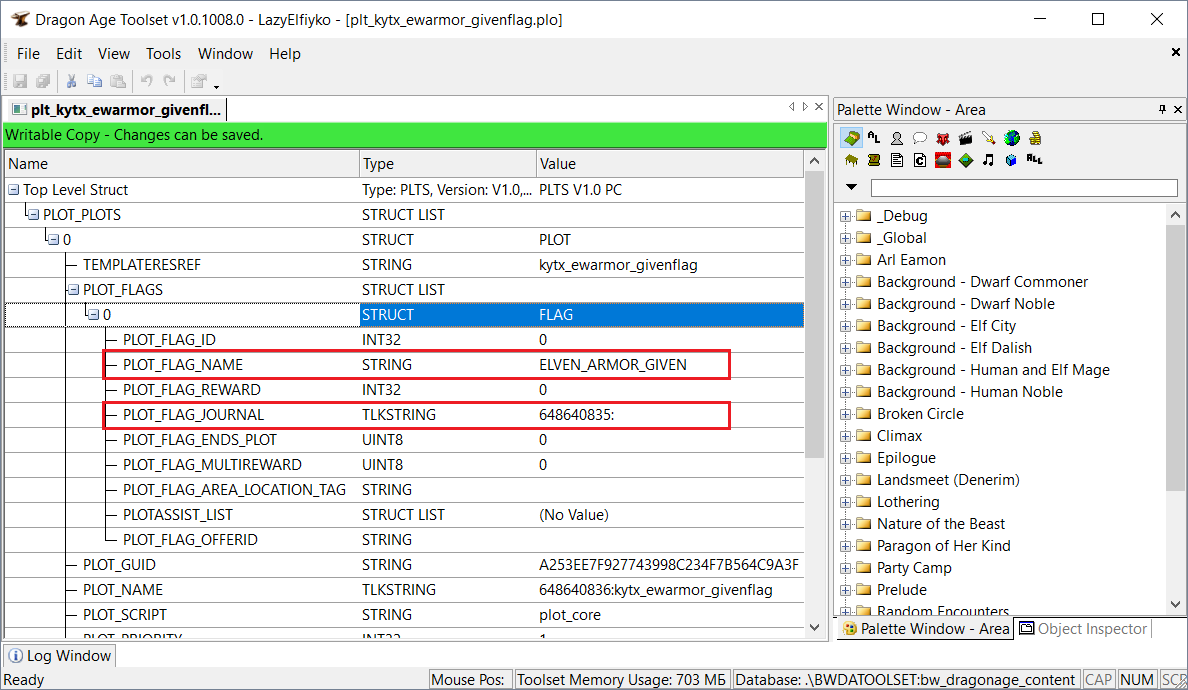The image size is (1188, 690).
Task: Close the active document tab
Action: (819, 107)
